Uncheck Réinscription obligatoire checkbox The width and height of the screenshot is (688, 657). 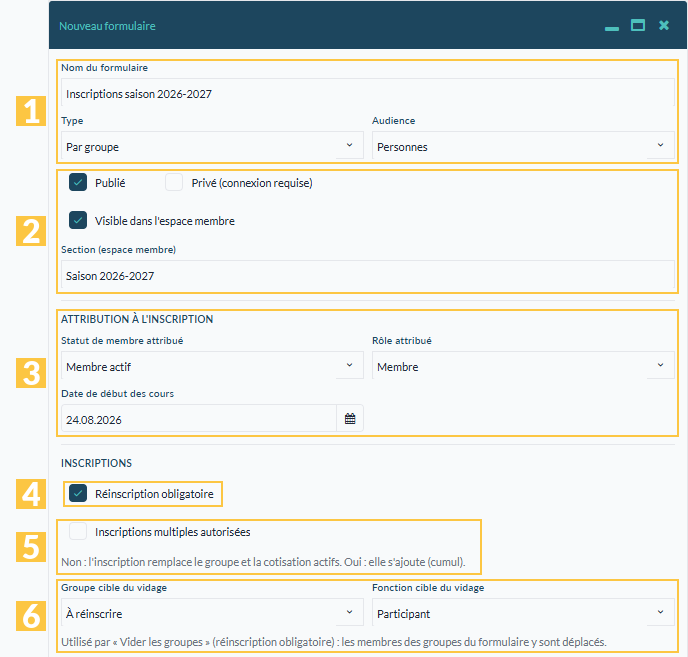(x=78, y=493)
